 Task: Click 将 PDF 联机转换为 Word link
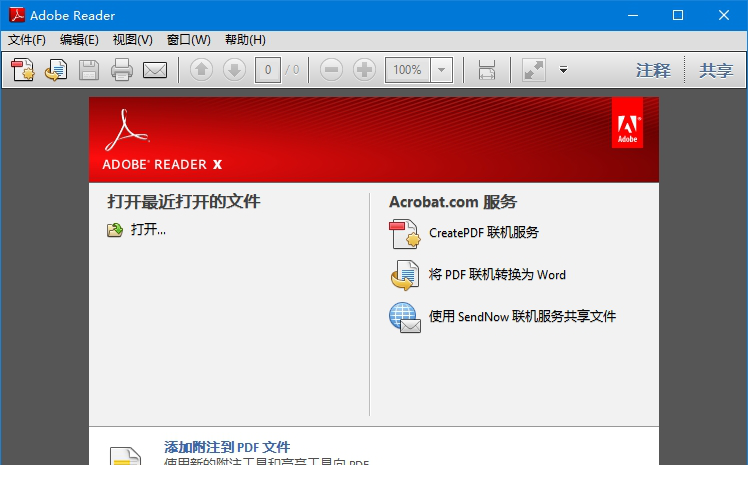coord(497,275)
